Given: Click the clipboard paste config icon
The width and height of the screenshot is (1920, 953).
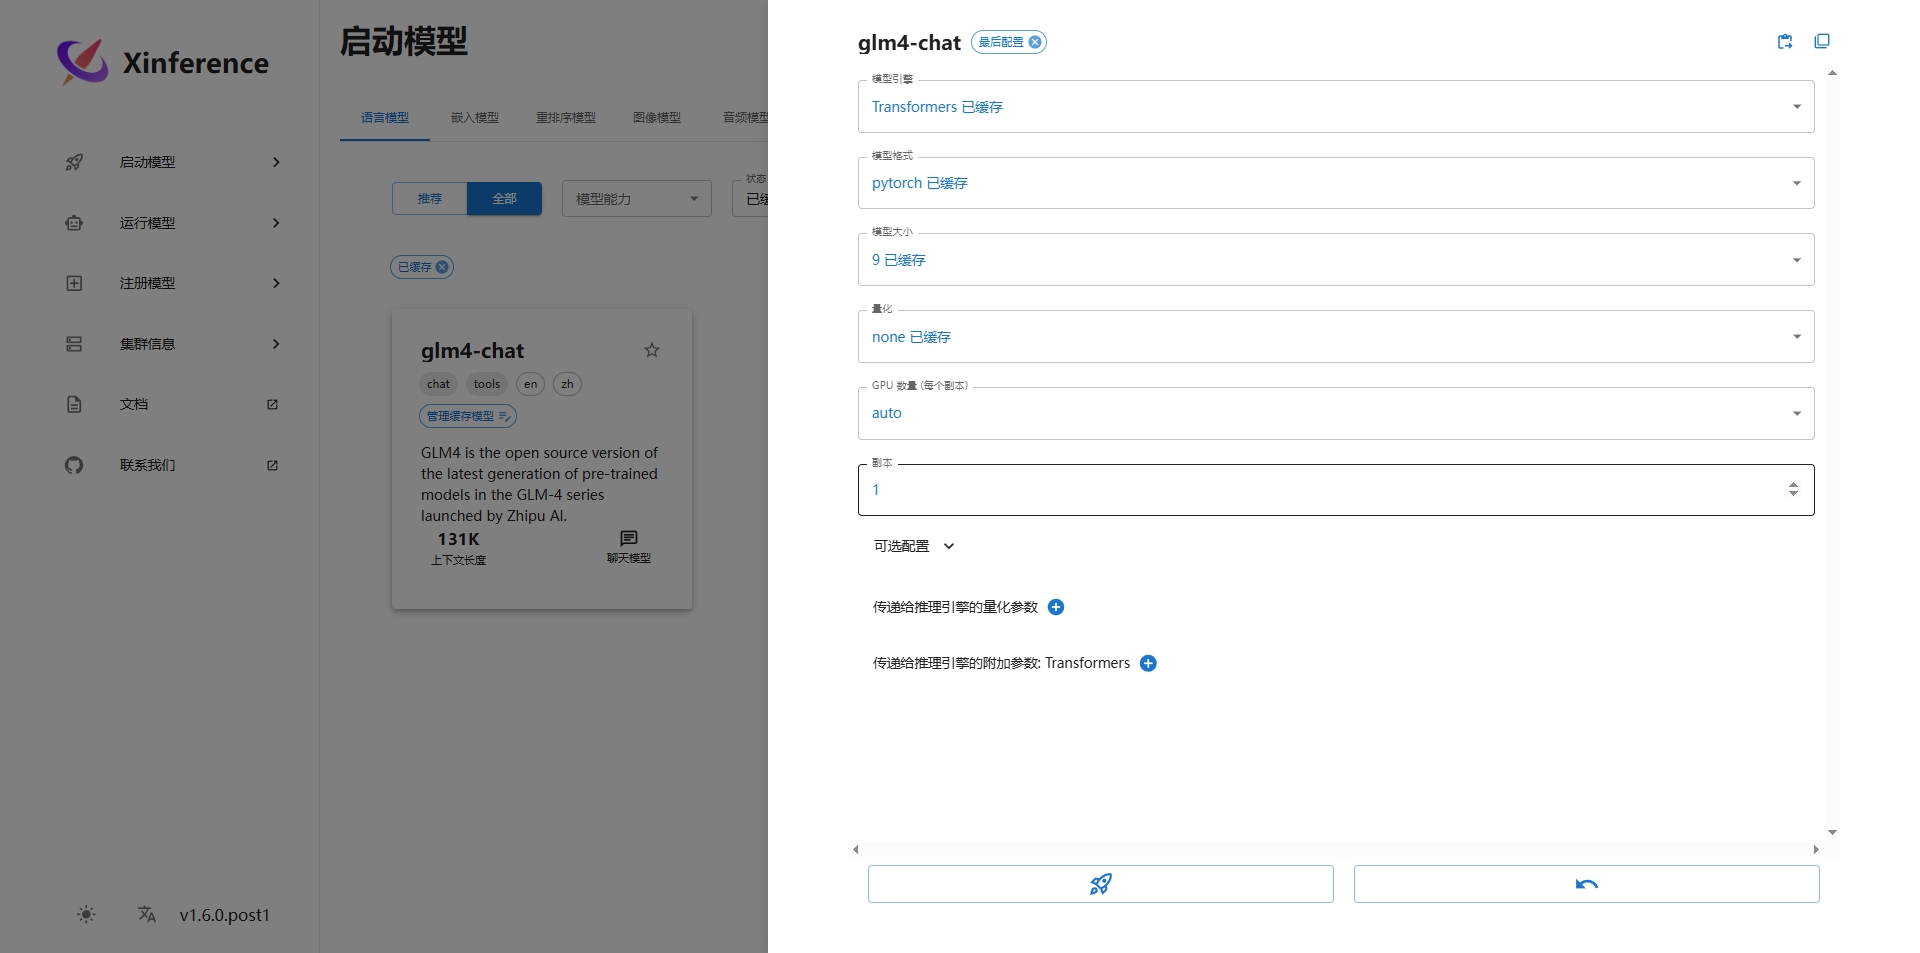Looking at the screenshot, I should (x=1785, y=41).
